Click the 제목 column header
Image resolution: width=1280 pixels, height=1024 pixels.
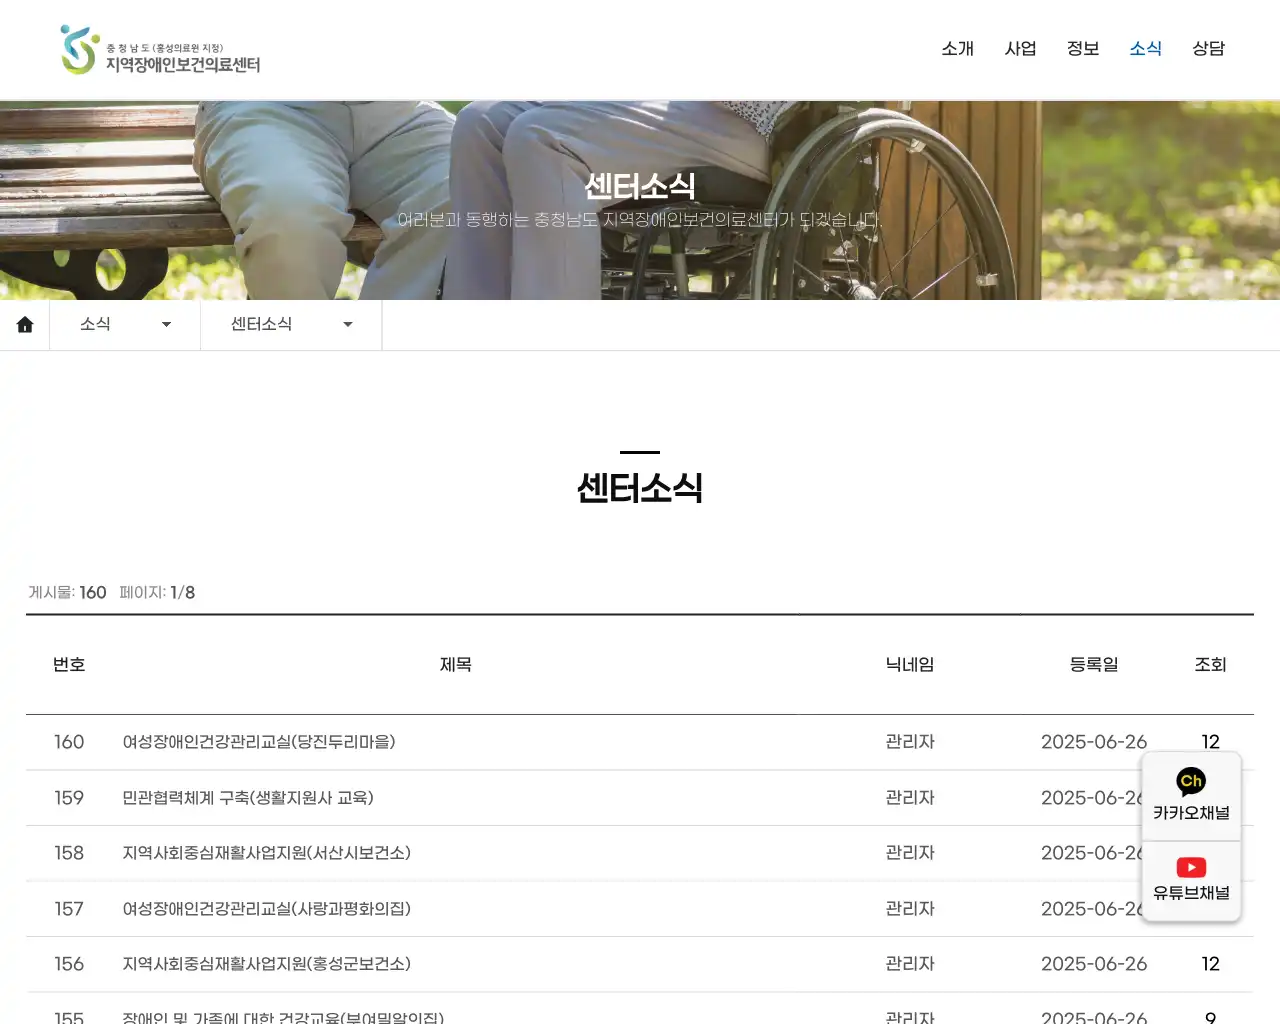pyautogui.click(x=456, y=664)
